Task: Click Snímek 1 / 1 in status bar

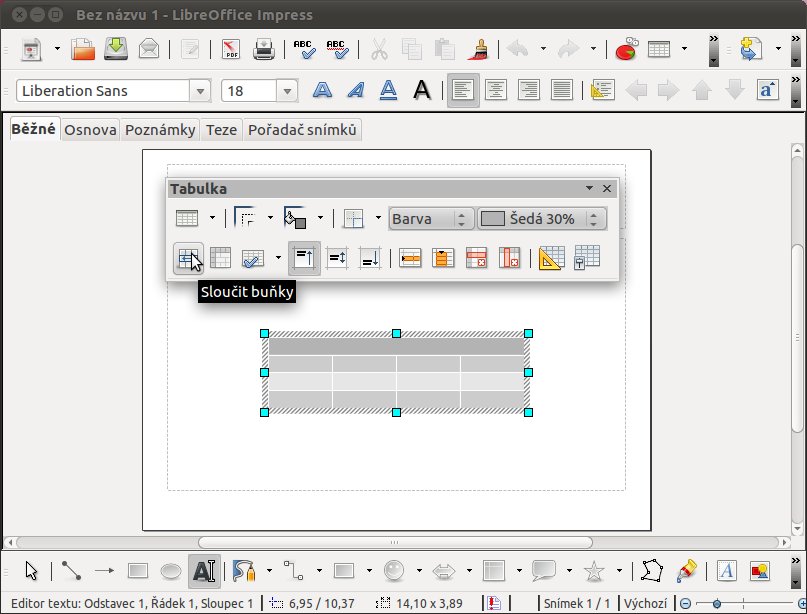Action: 576,603
